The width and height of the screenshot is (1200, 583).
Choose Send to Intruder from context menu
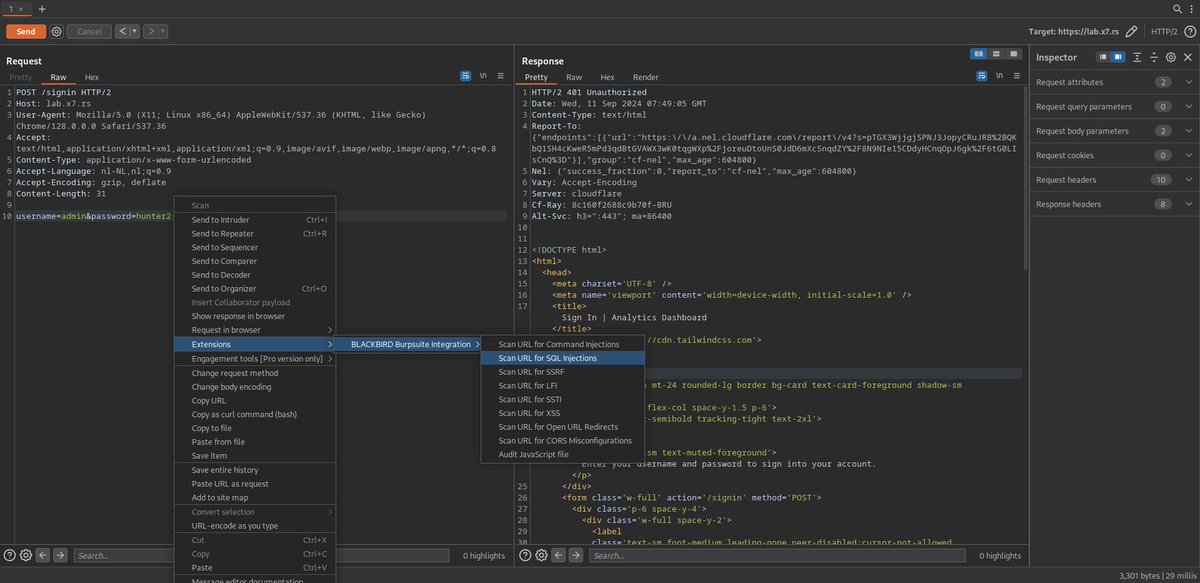[255, 220]
